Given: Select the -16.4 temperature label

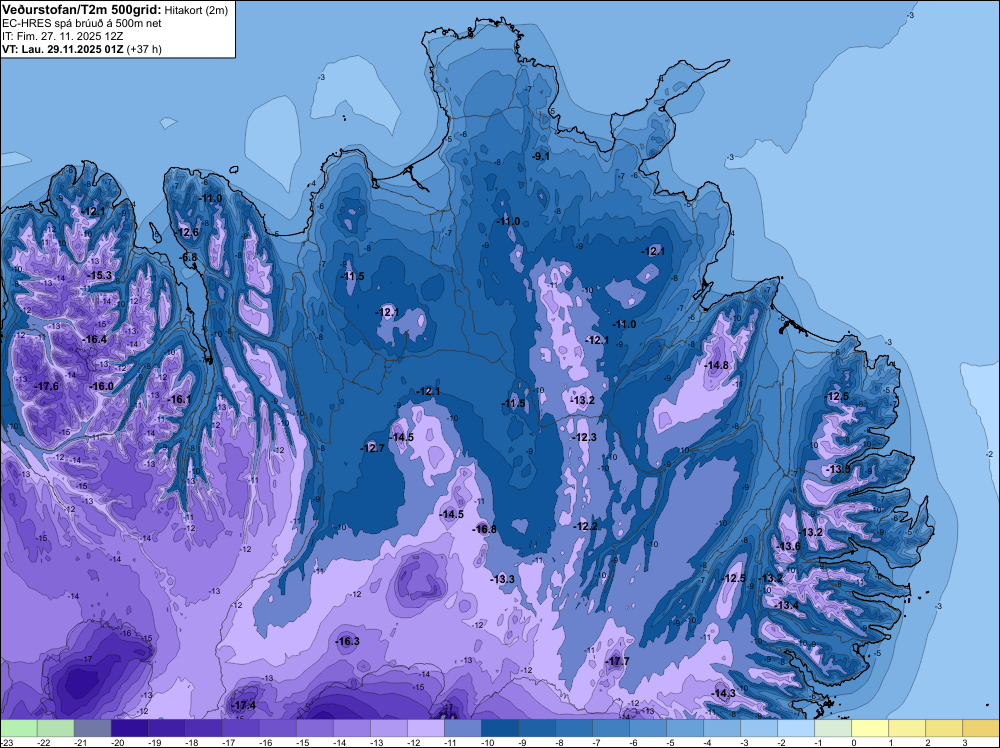Looking at the screenshot, I should 94,339.
